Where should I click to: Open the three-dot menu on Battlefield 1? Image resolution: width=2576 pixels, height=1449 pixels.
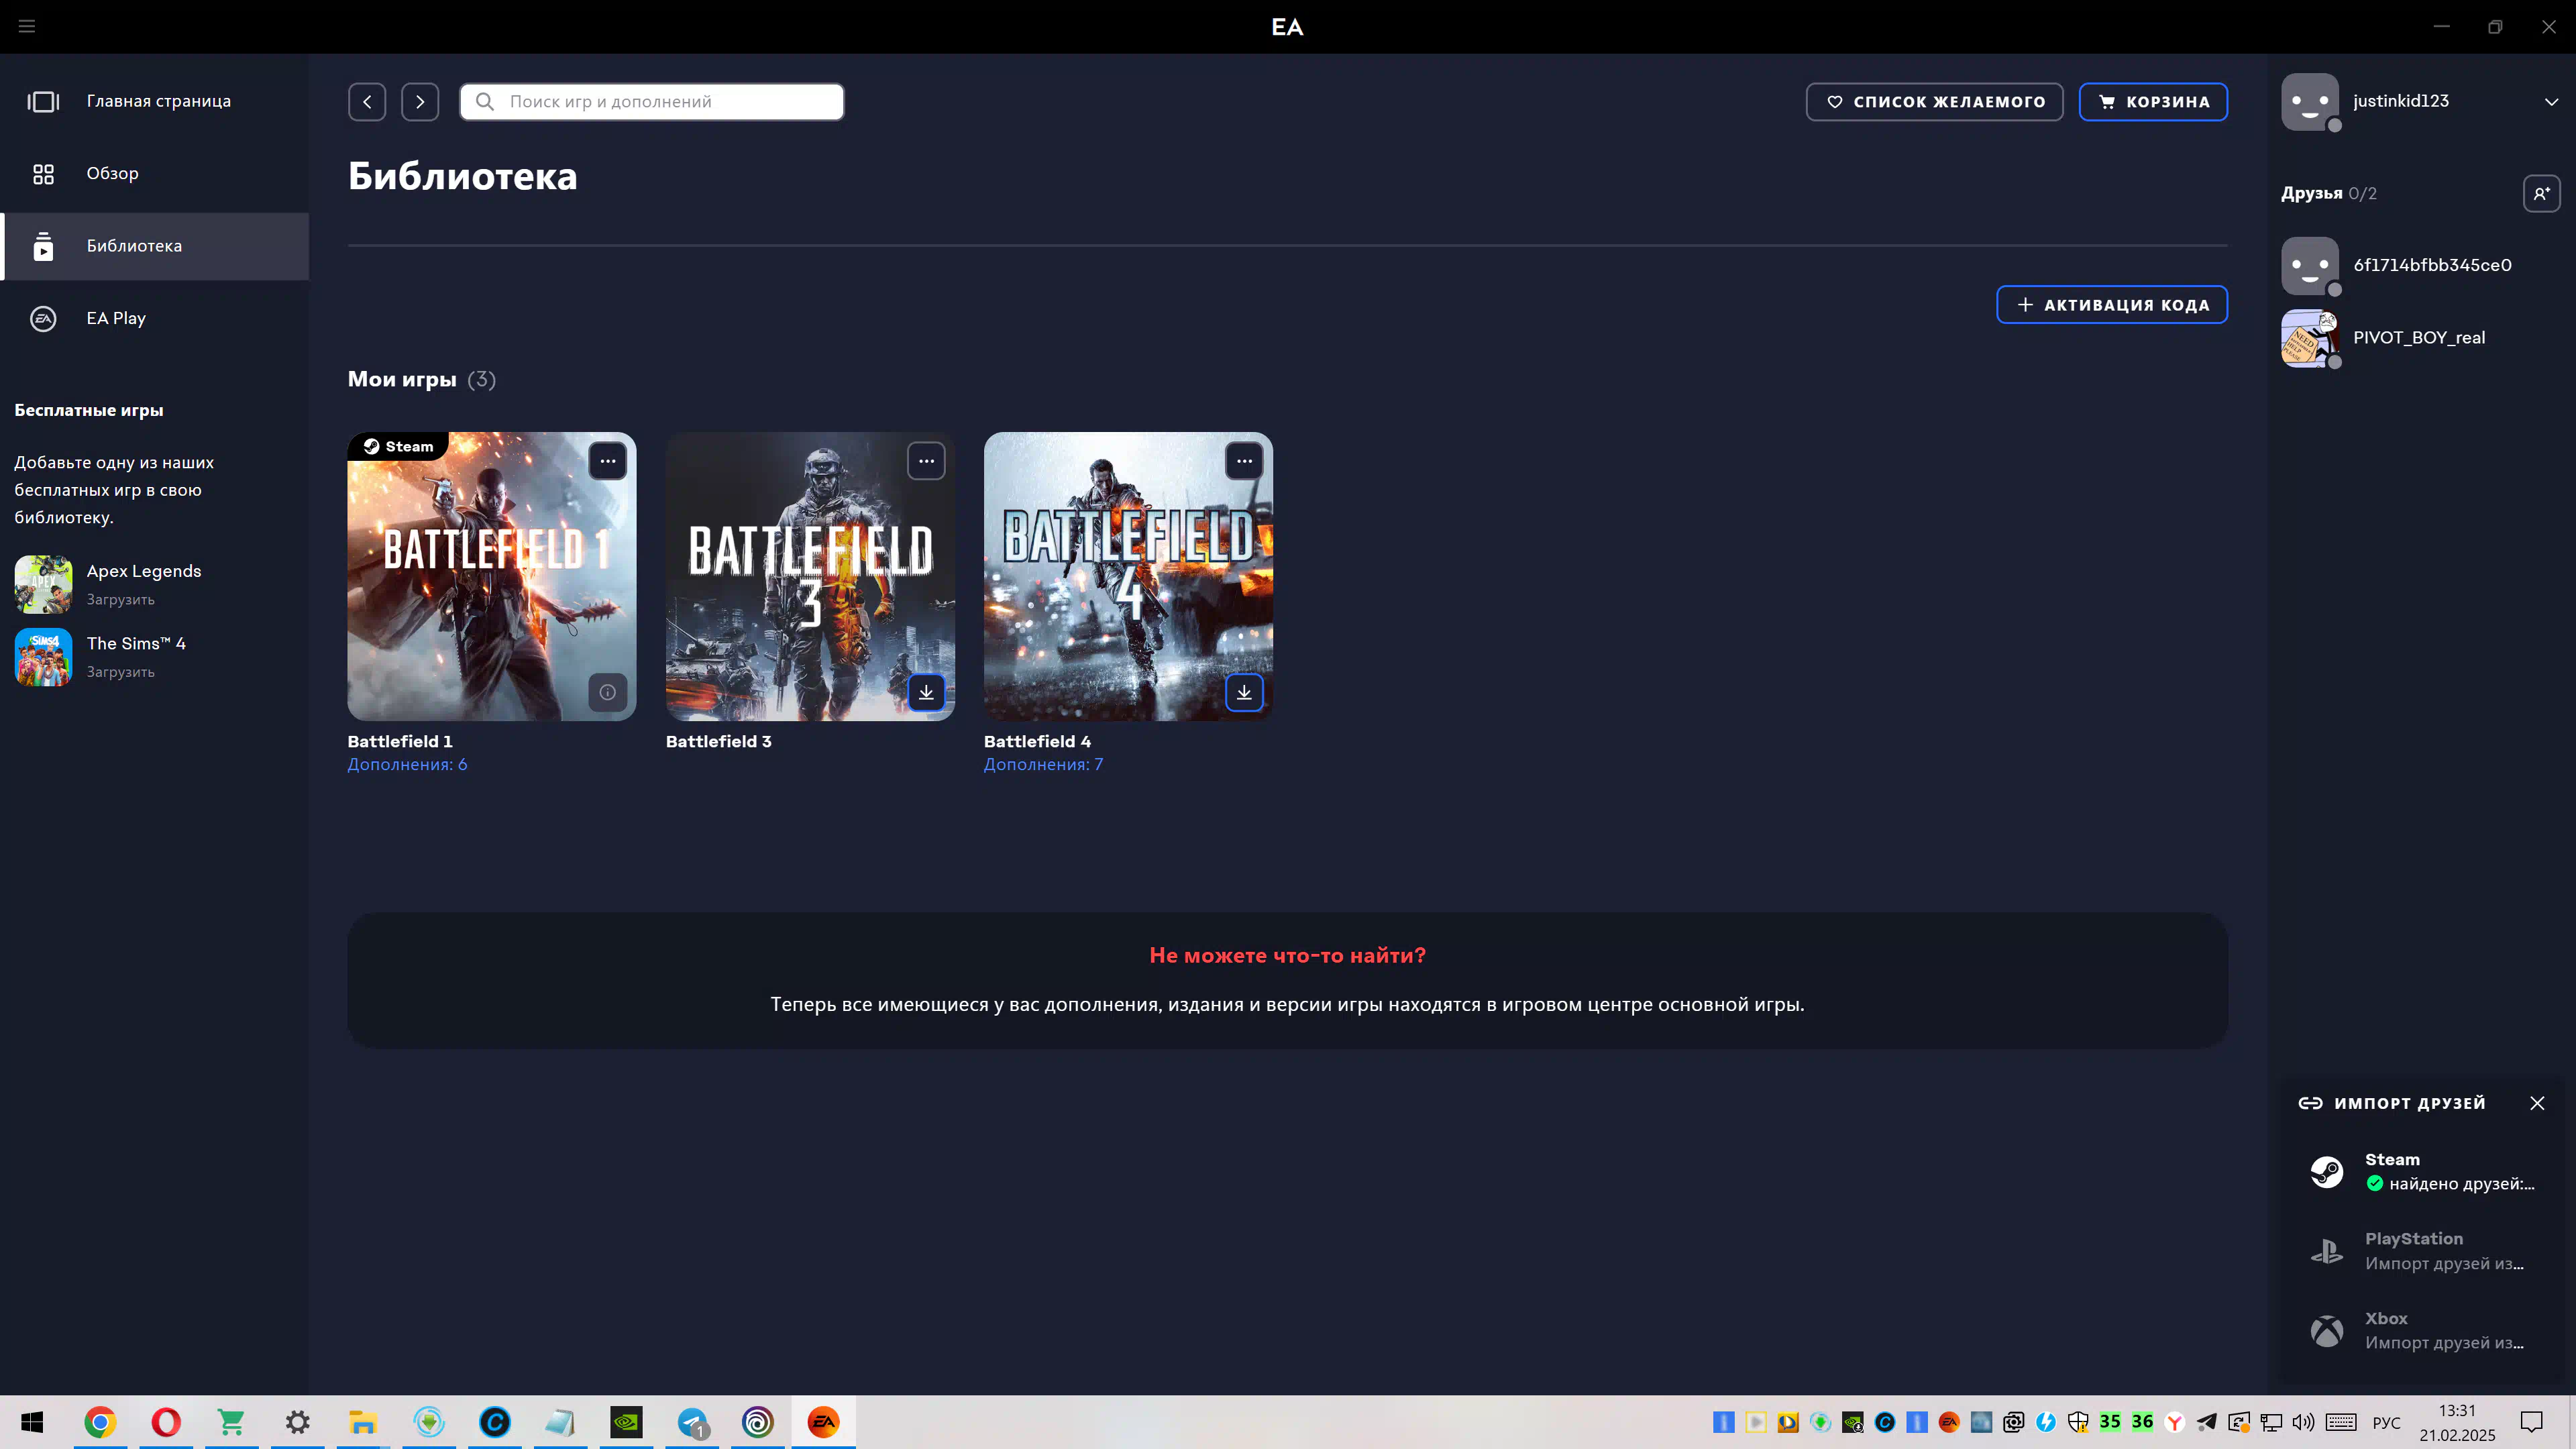pos(607,461)
